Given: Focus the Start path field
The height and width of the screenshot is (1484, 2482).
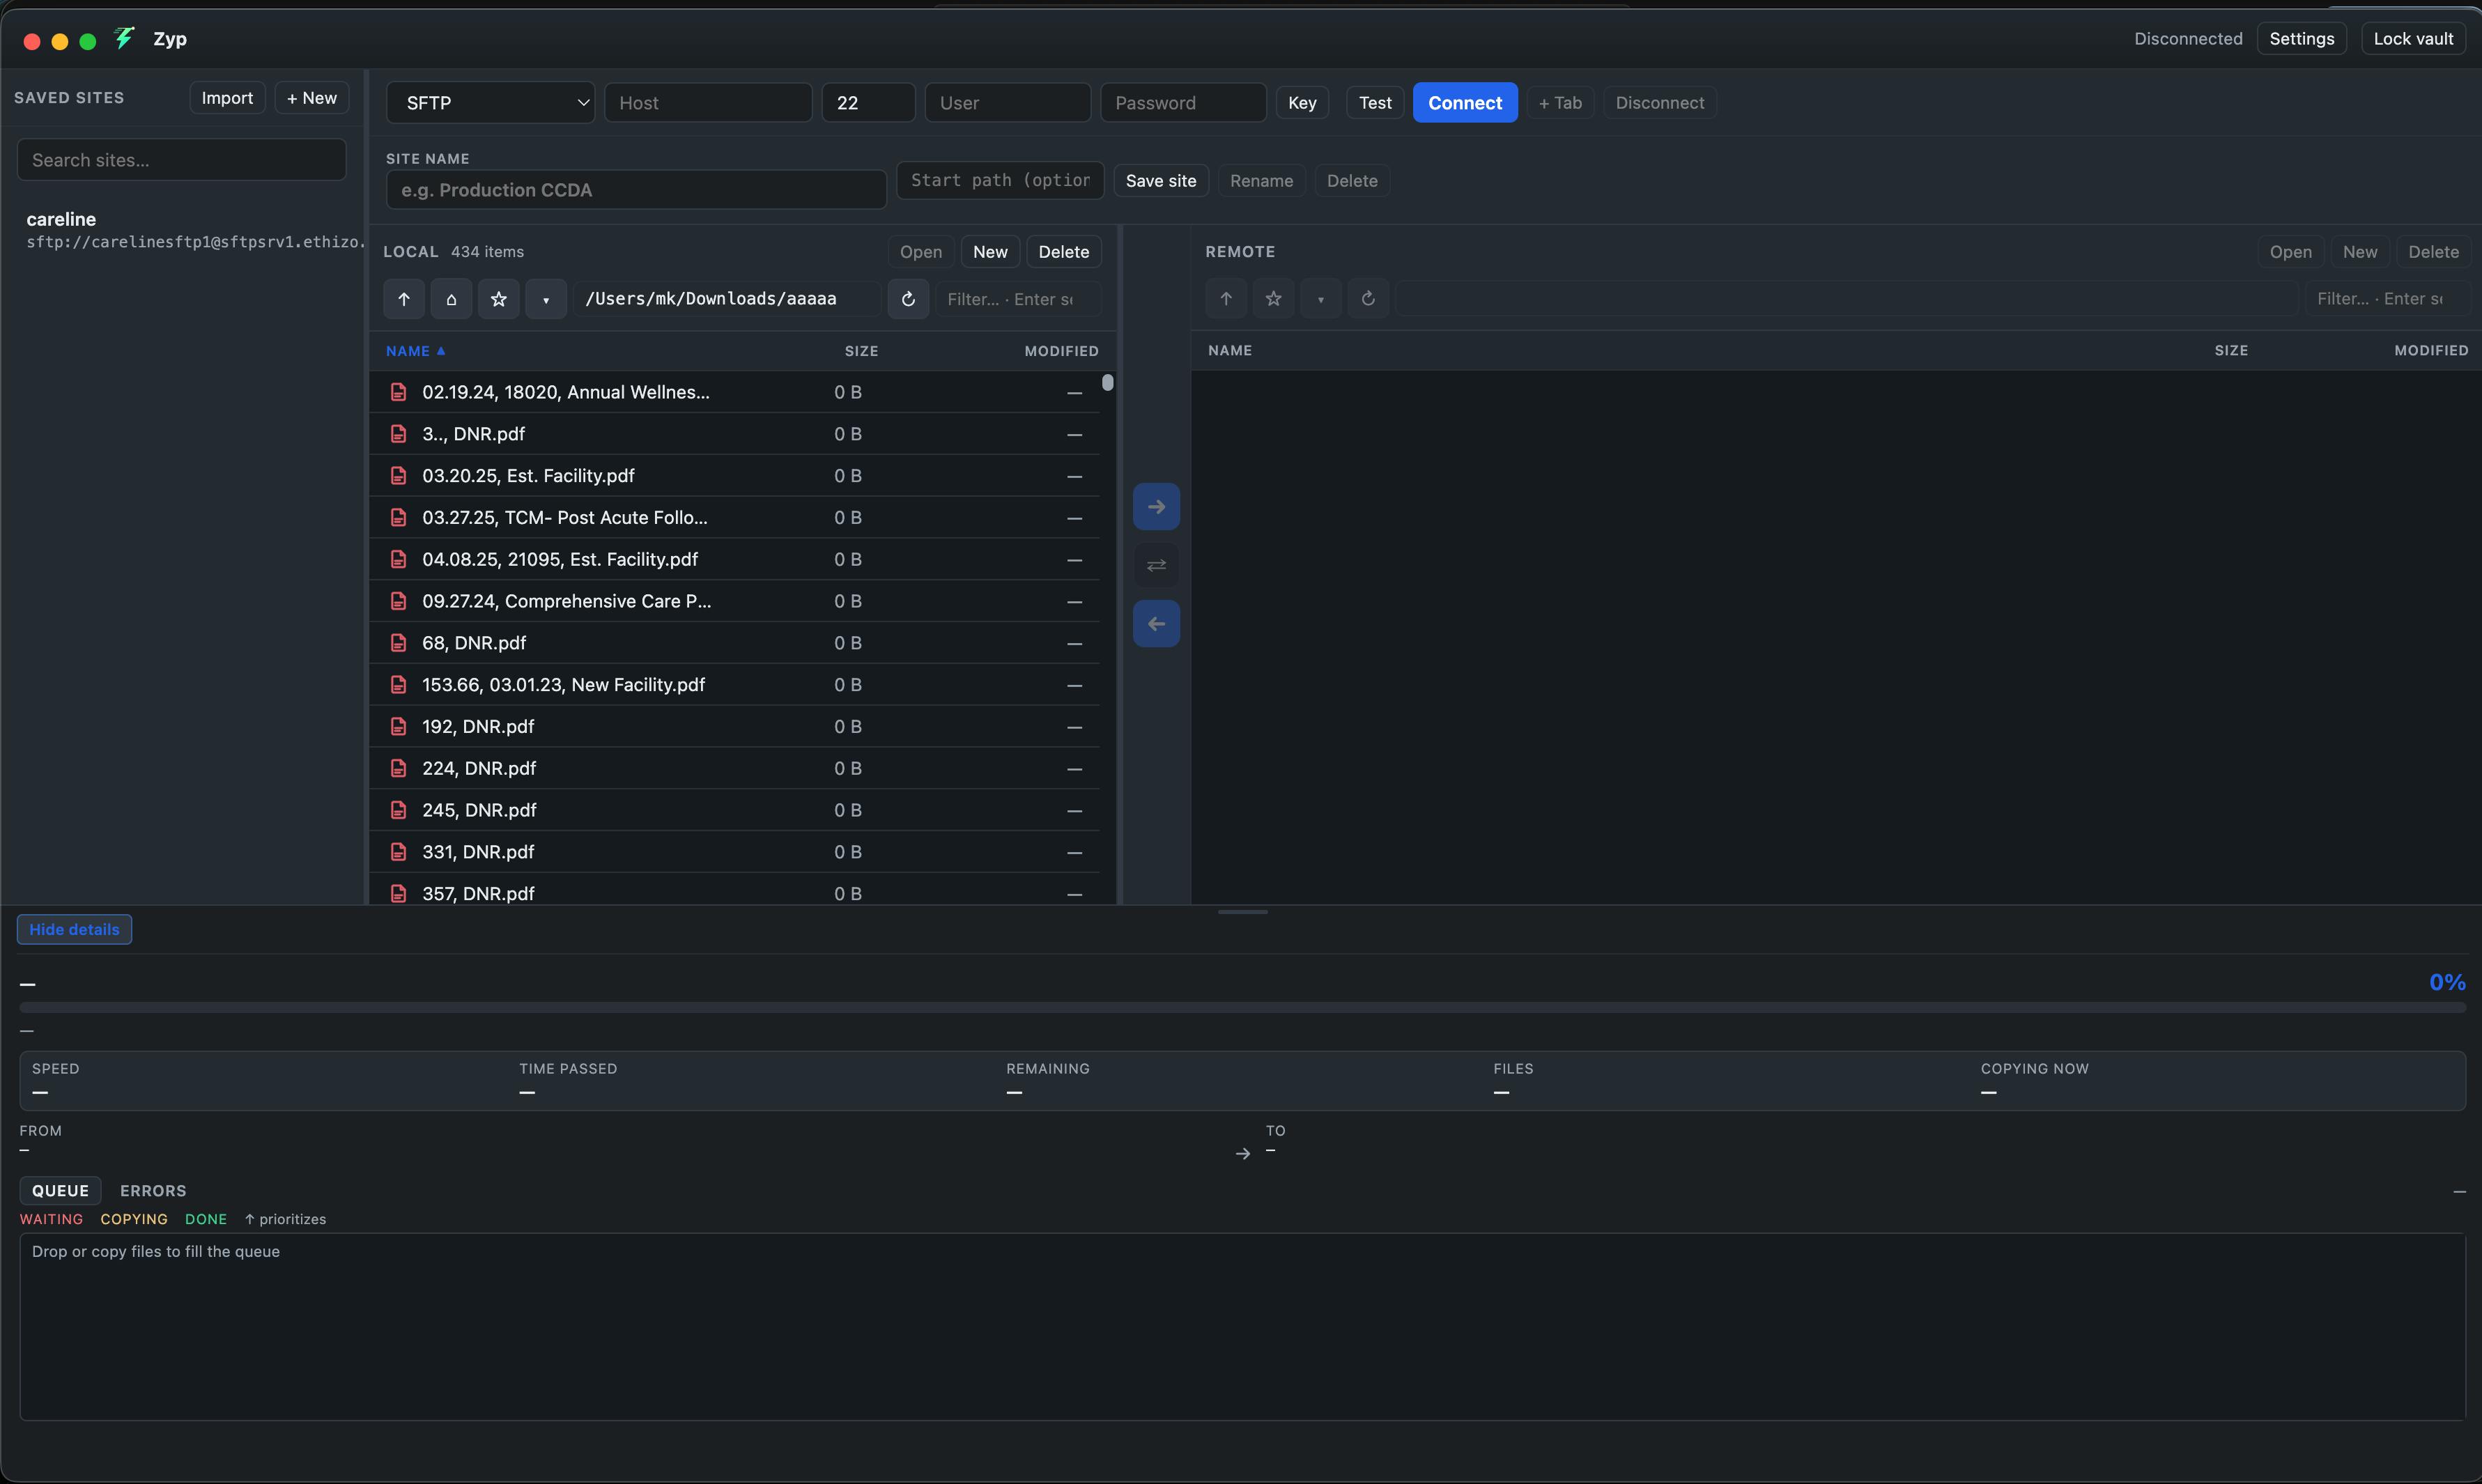Looking at the screenshot, I should click(x=1000, y=181).
